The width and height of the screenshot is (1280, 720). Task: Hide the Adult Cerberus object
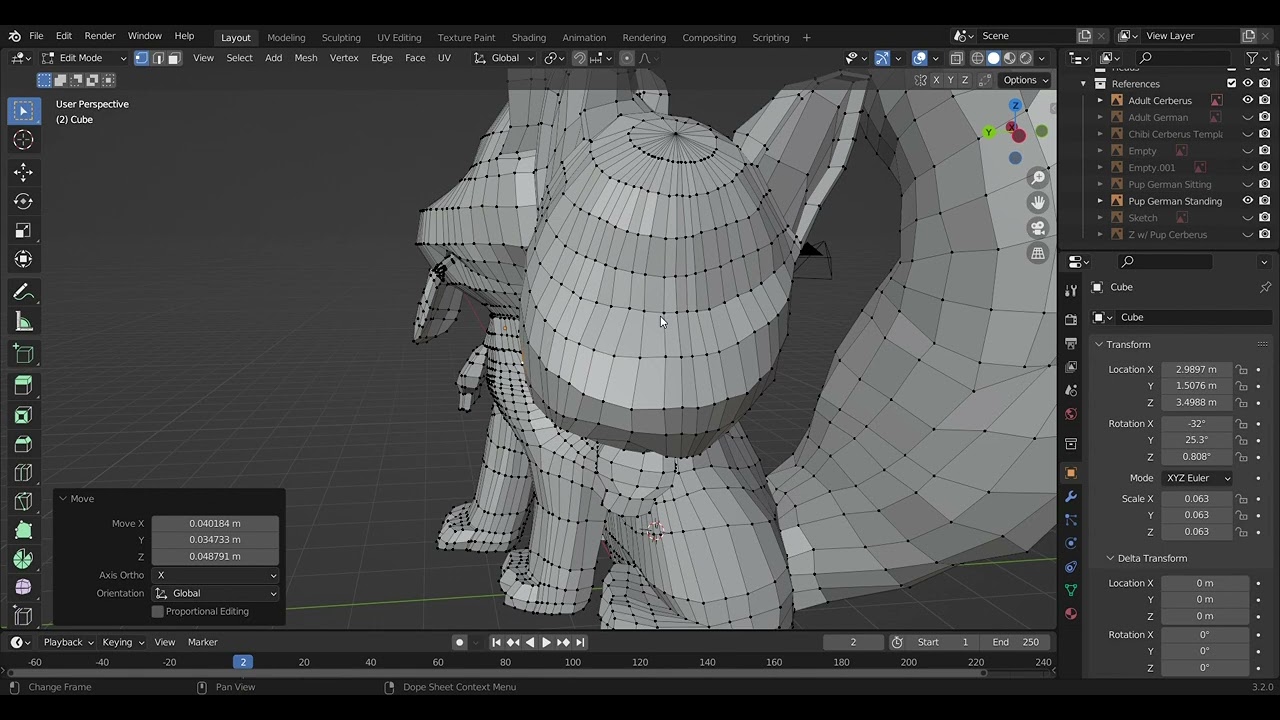[1247, 100]
